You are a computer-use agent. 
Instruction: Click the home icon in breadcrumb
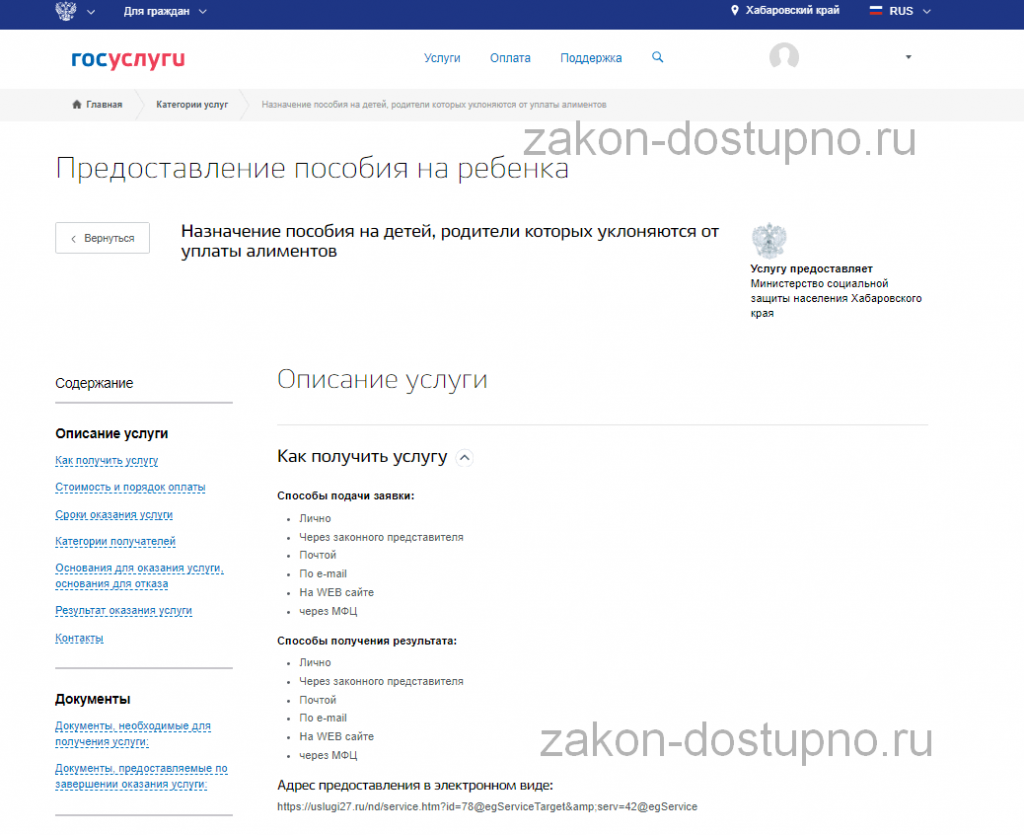[x=76, y=104]
